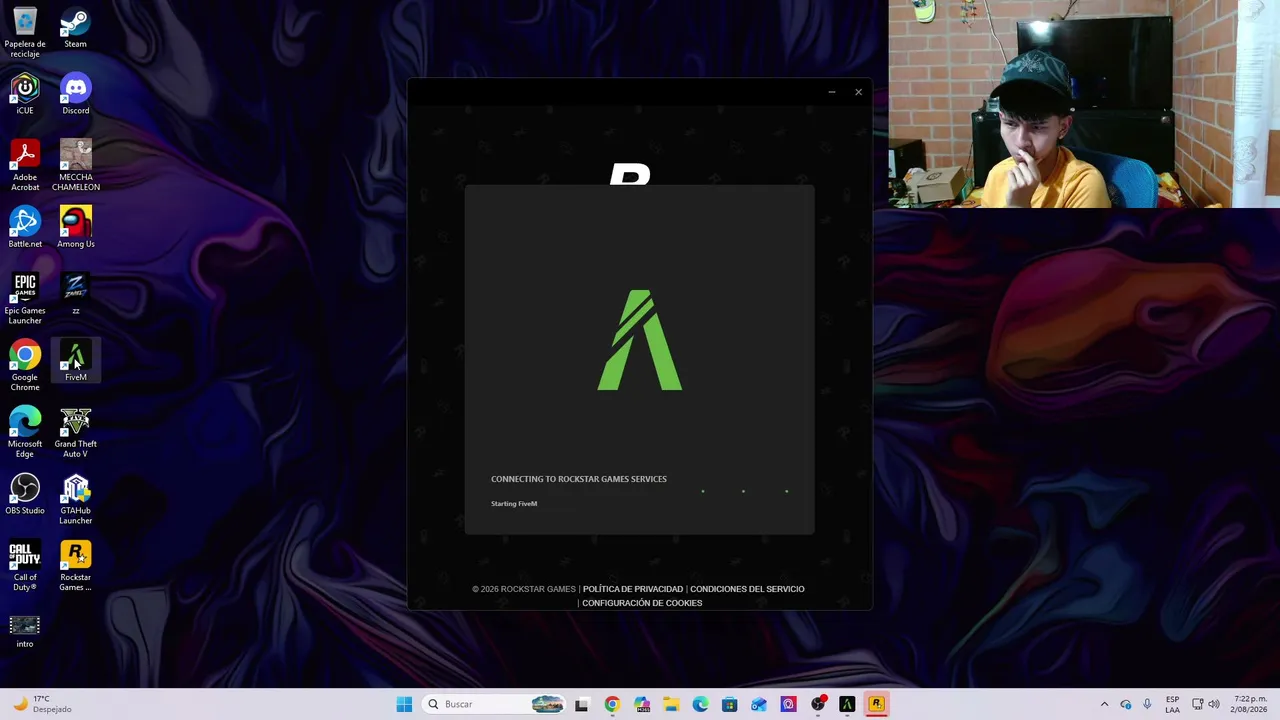Open OBS Studio desktop shortcut
Viewport: 1280px width, 720px height.
[x=25, y=495]
